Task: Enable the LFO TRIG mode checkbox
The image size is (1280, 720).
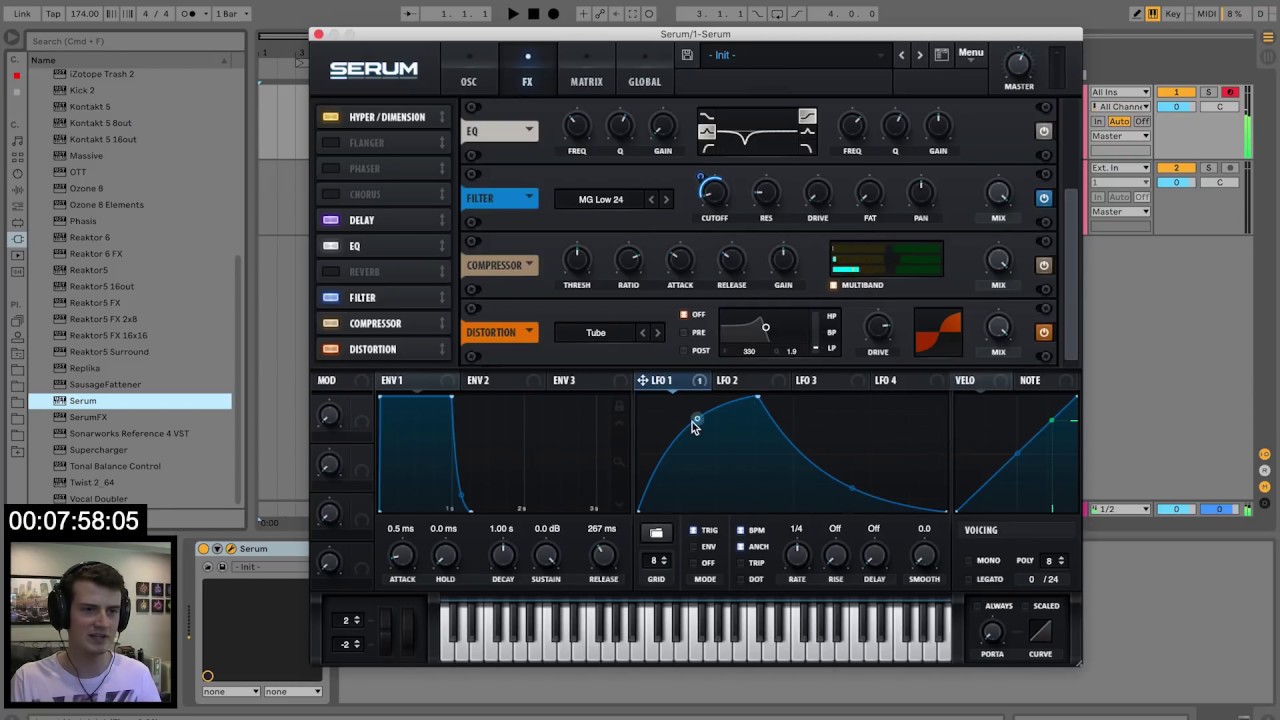Action: 693,530
